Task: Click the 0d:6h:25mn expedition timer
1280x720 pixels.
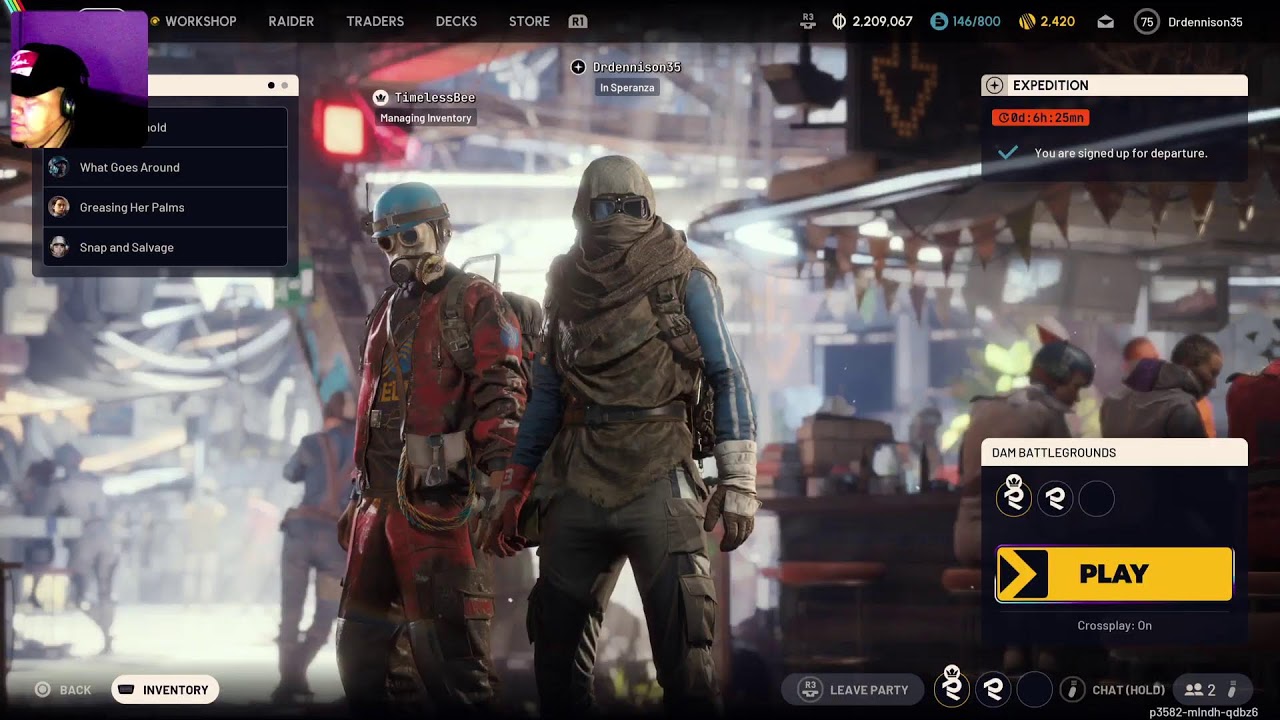Action: 1040,118
